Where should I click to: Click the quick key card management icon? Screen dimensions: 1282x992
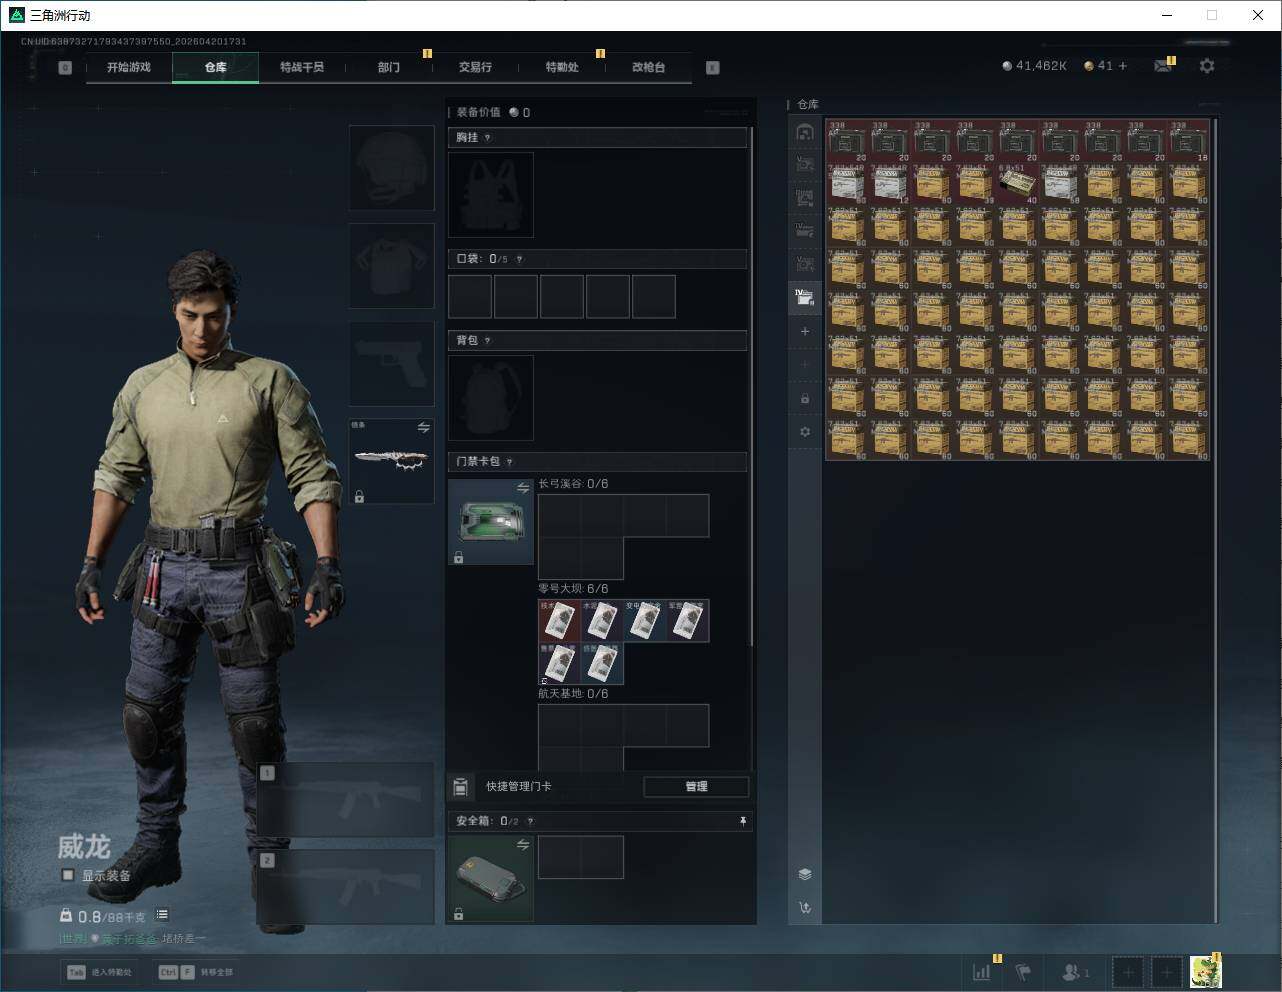click(461, 787)
